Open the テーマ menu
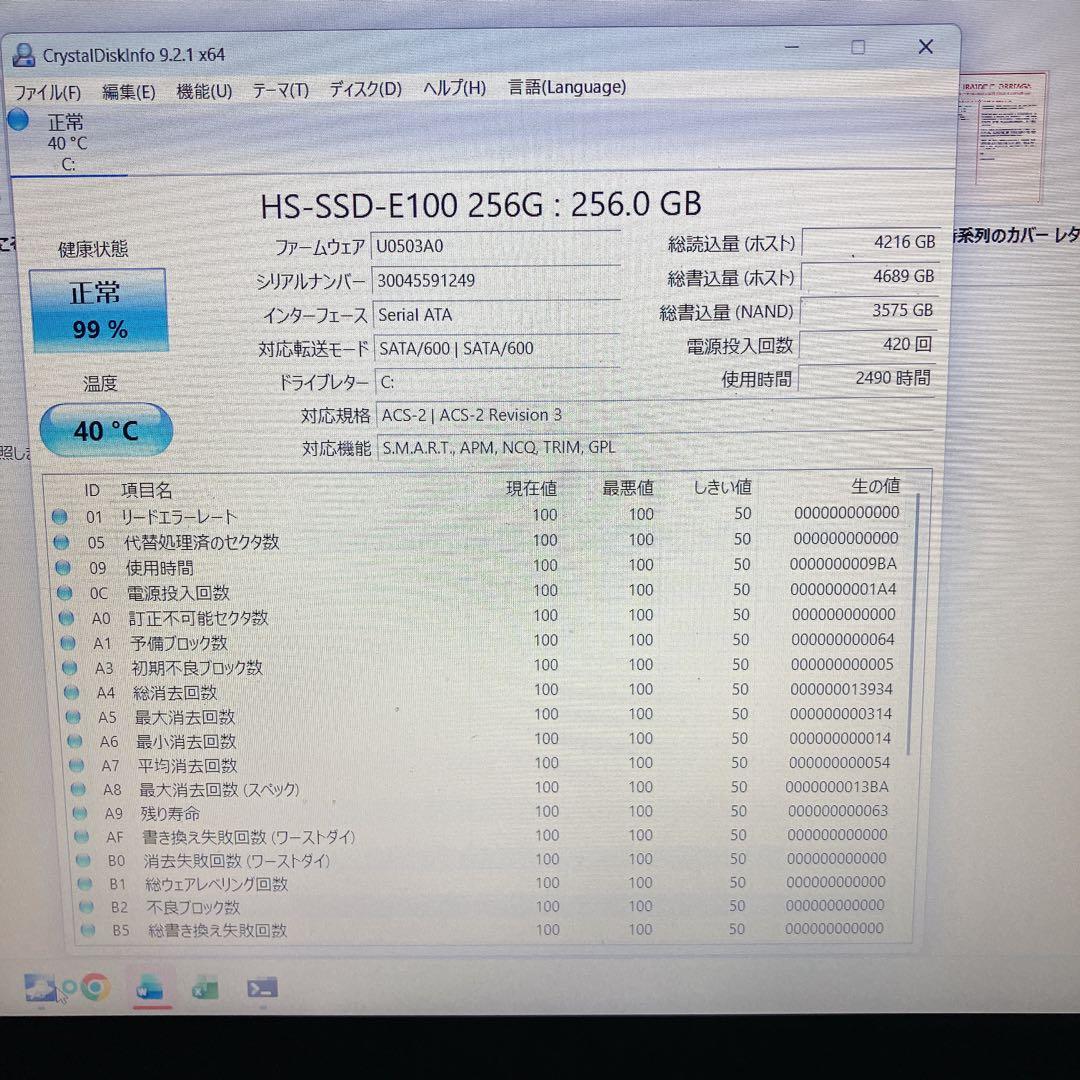The image size is (1080, 1080). pyautogui.click(x=278, y=89)
